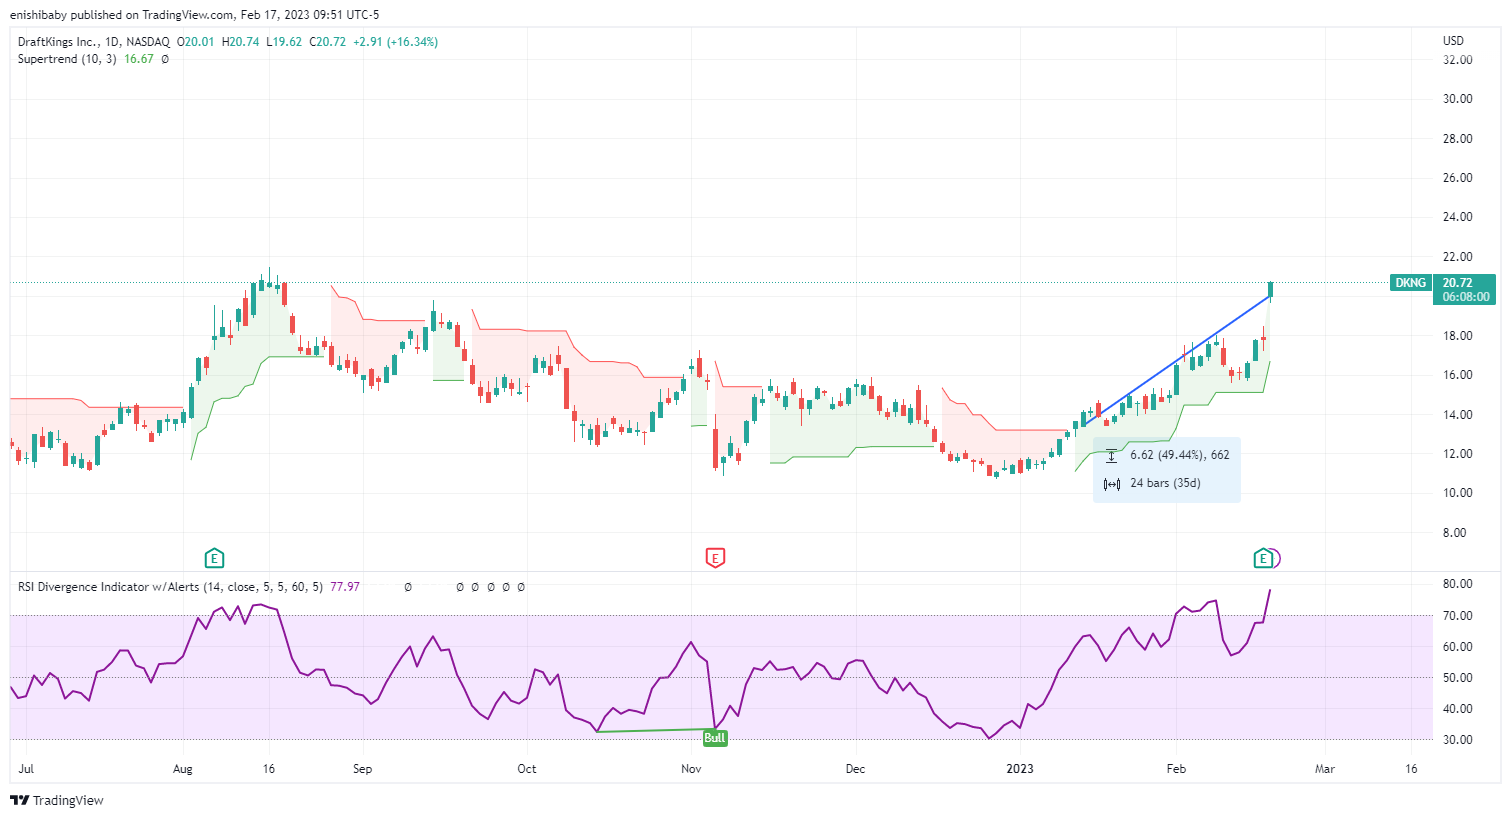
Task: Click the horizontal bars-range icon in measurement box
Action: point(1111,484)
